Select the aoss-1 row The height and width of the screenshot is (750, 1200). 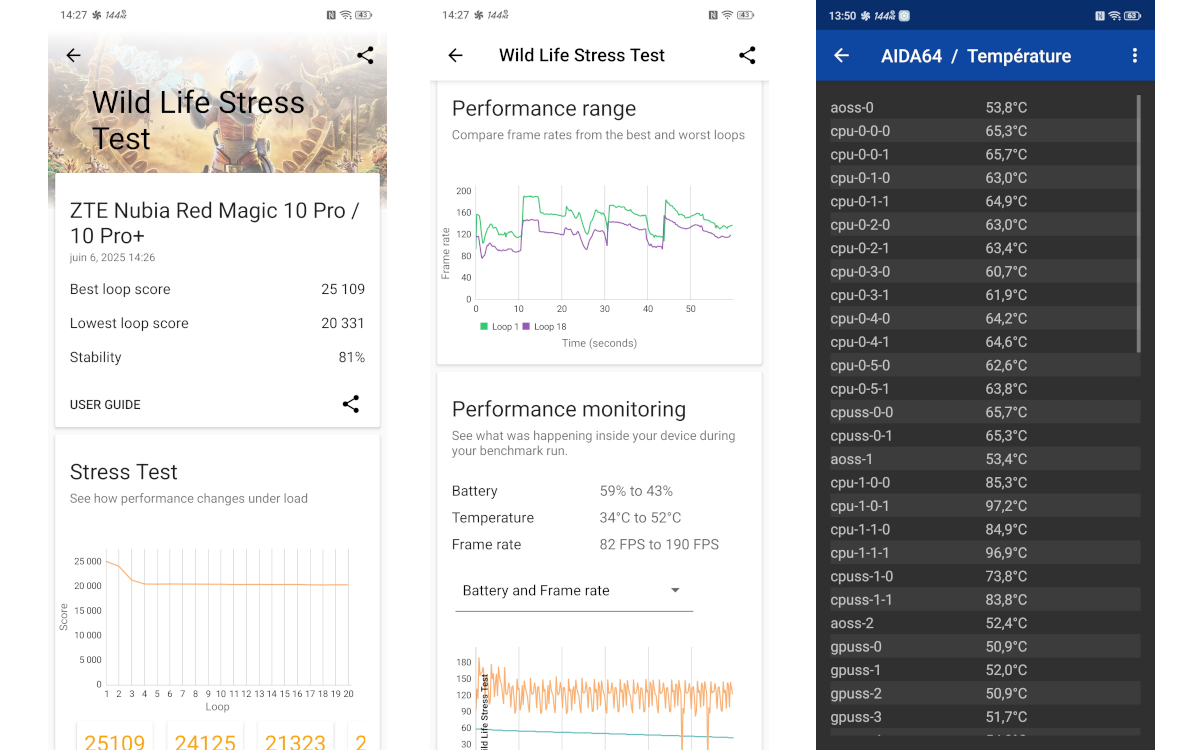(983, 459)
